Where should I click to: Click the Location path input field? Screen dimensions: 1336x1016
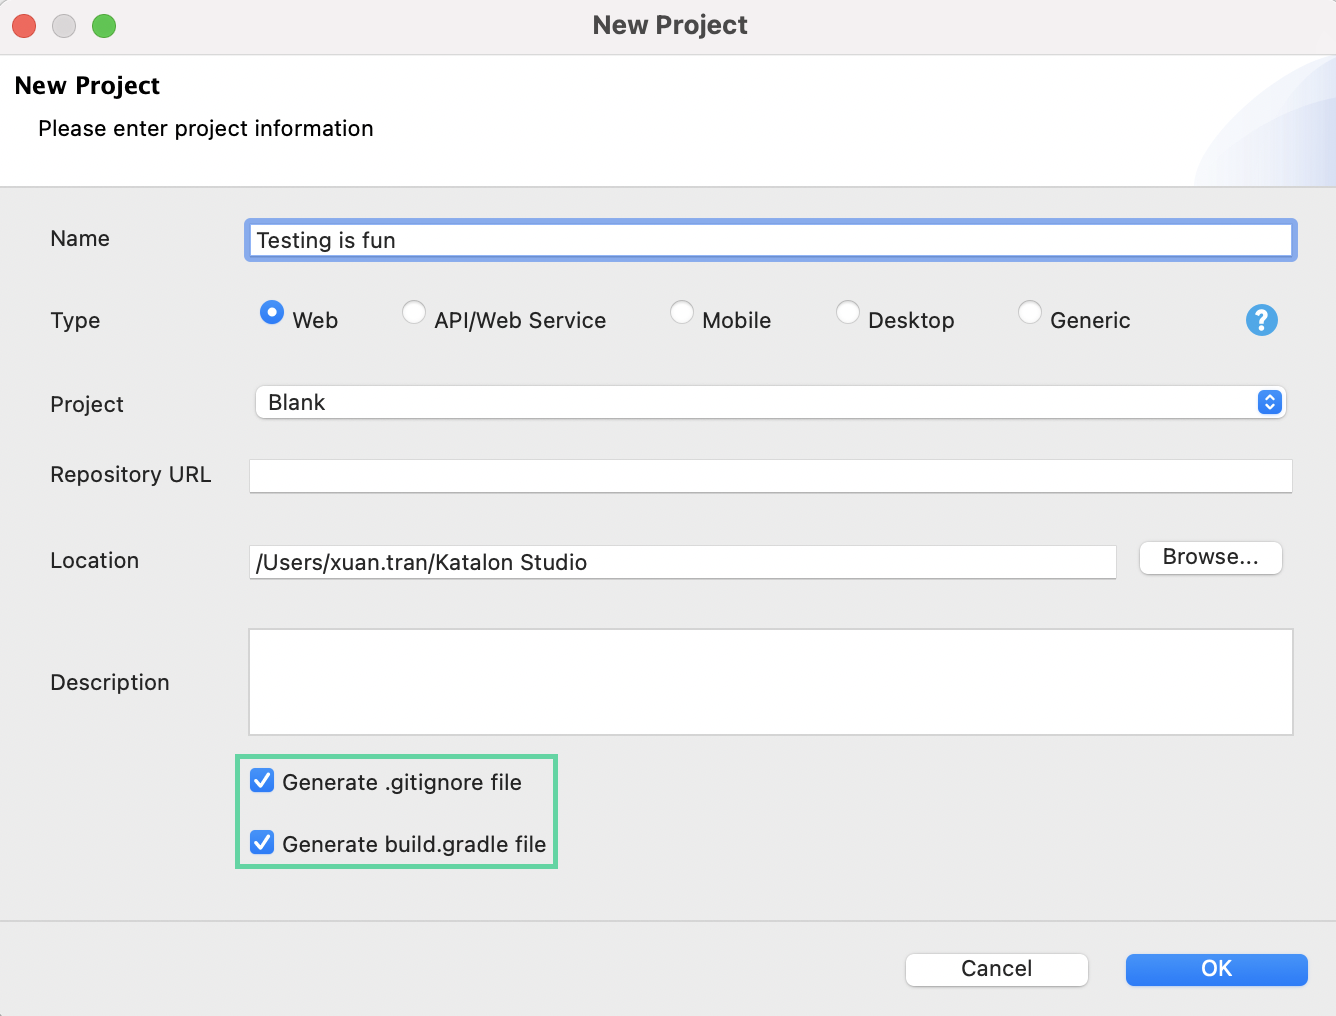coord(682,562)
